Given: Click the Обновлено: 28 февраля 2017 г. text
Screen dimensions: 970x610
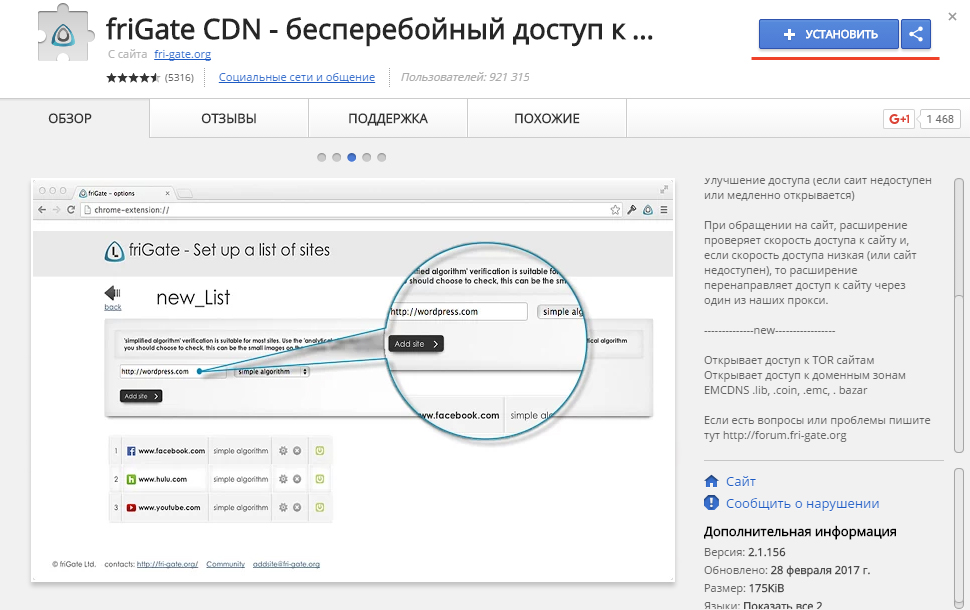Looking at the screenshot, I should coord(787,570).
